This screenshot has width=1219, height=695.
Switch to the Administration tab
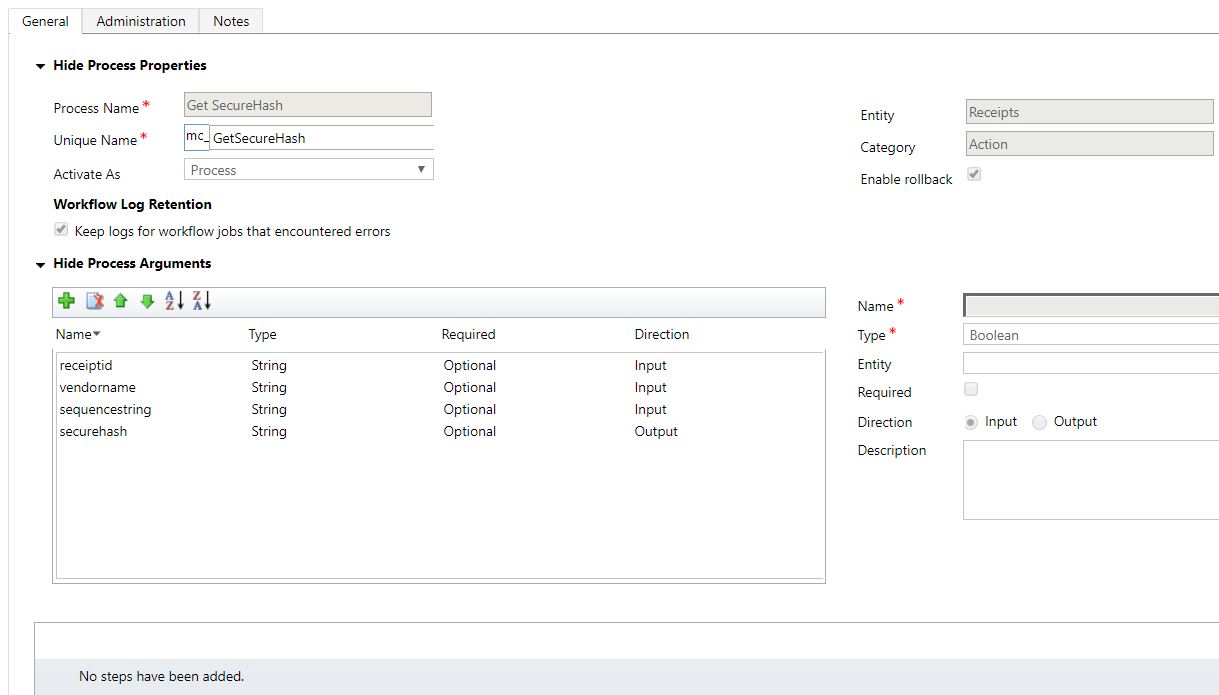tap(141, 21)
